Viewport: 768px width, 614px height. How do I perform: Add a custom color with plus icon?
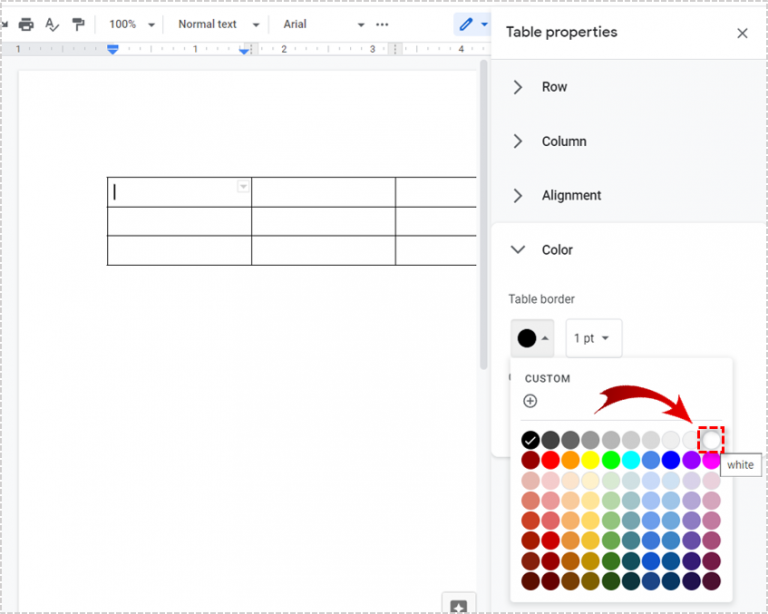click(530, 401)
